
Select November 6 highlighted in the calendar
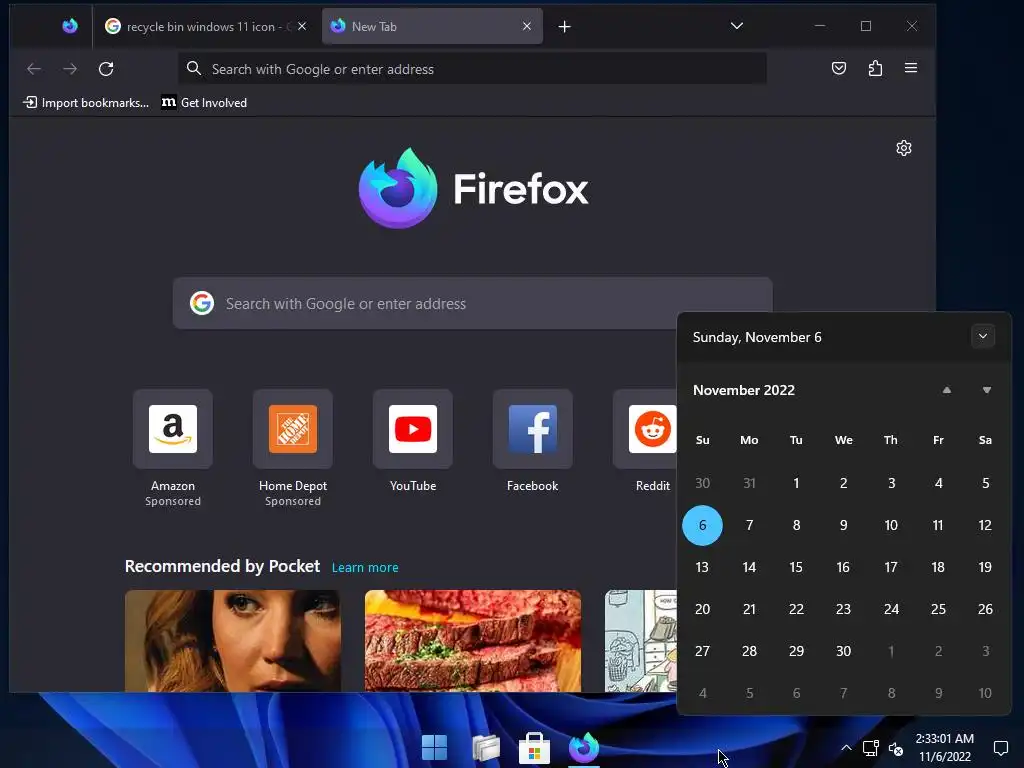[702, 525]
